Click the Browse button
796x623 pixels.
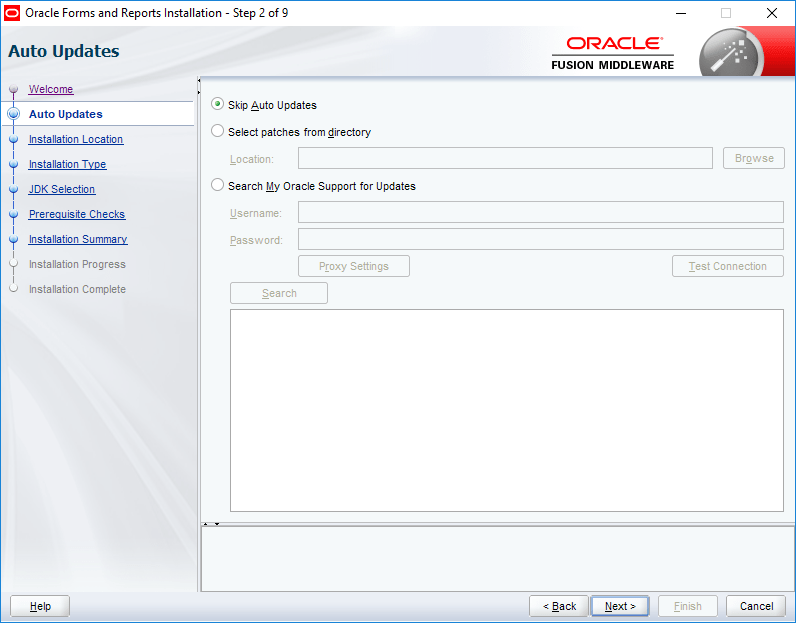[x=754, y=158]
